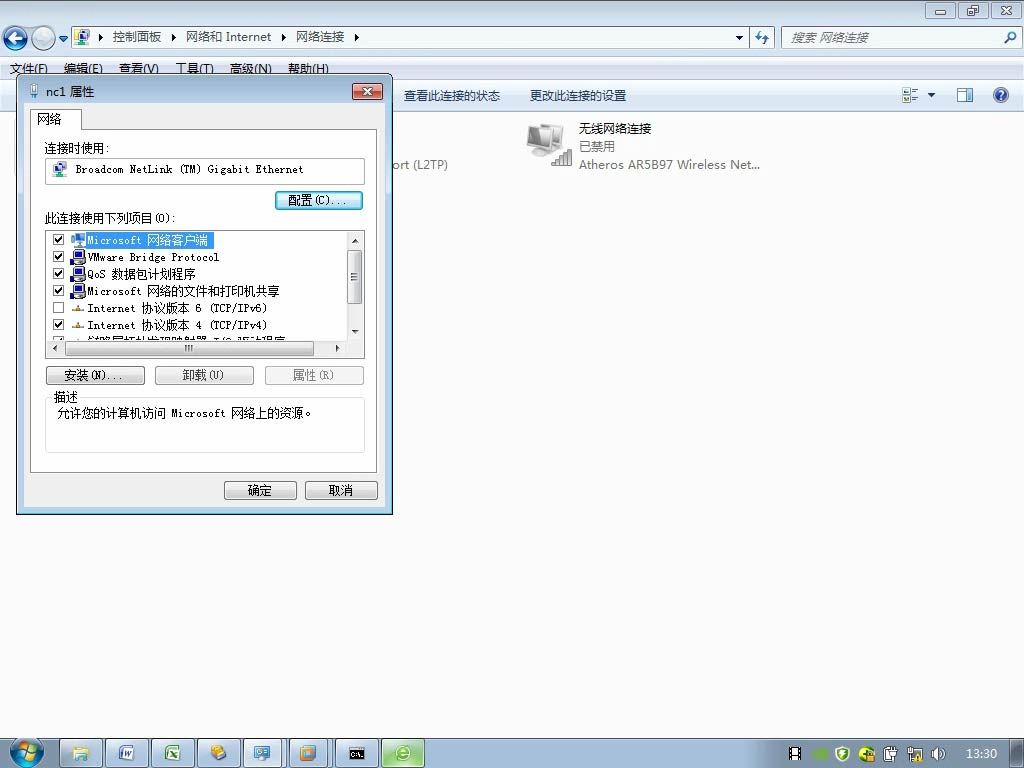Open the address bar history dropdown
This screenshot has width=1024, height=768.
[x=739, y=37]
